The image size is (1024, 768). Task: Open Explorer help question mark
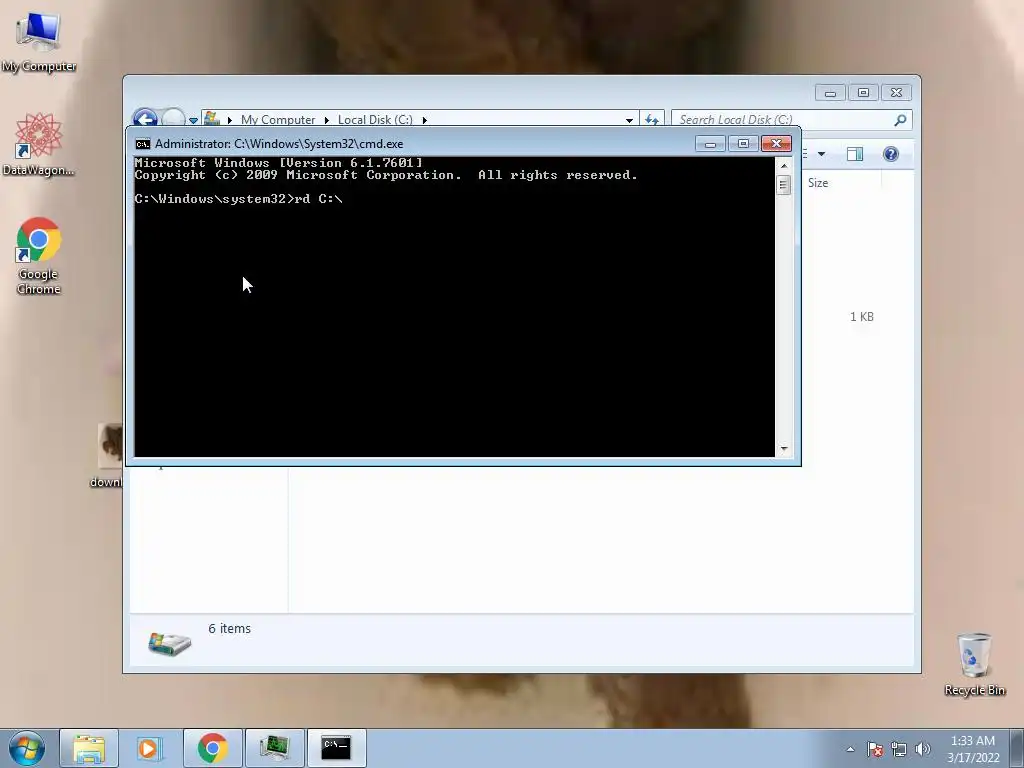[x=891, y=154]
